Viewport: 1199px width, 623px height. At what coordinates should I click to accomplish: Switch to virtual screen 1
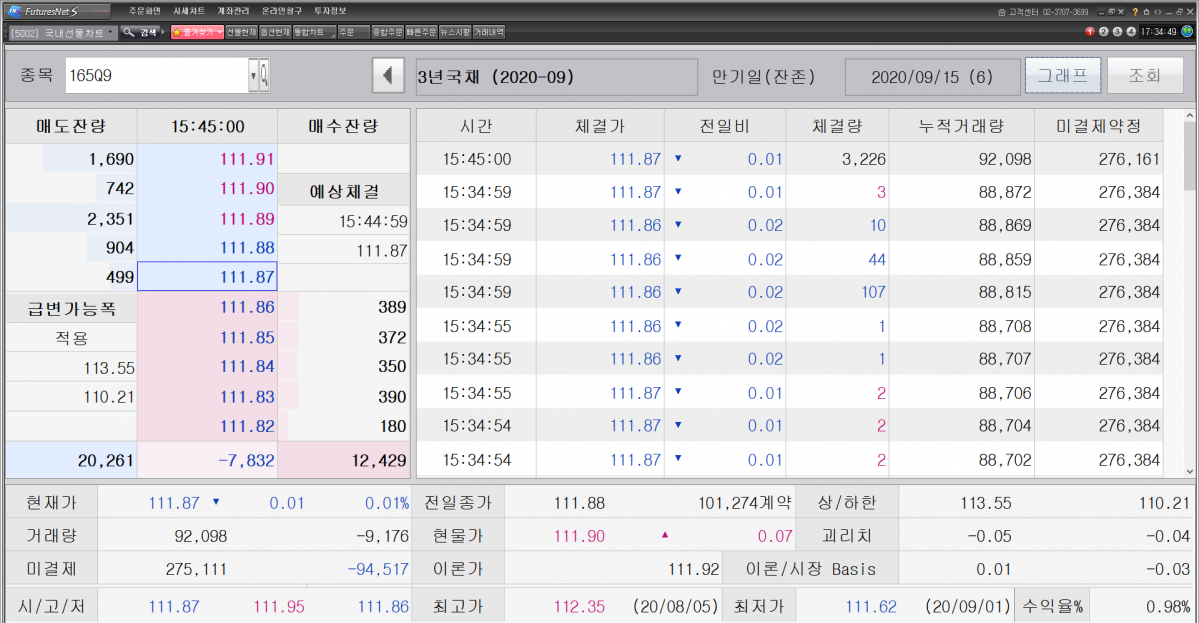(x=1090, y=32)
